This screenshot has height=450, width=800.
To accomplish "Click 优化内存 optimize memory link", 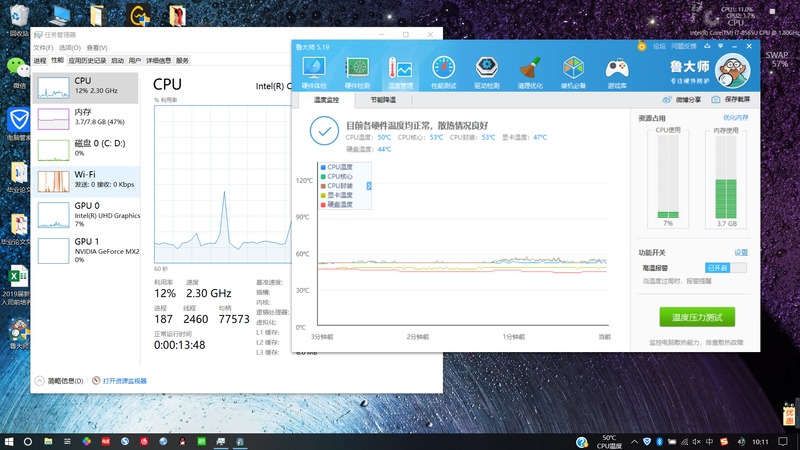I will 735,118.
